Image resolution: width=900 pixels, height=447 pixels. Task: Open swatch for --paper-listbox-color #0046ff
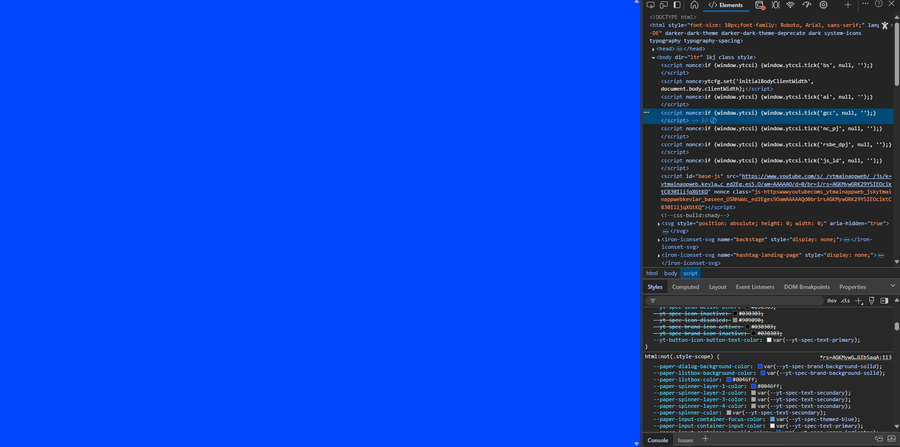tap(729, 379)
